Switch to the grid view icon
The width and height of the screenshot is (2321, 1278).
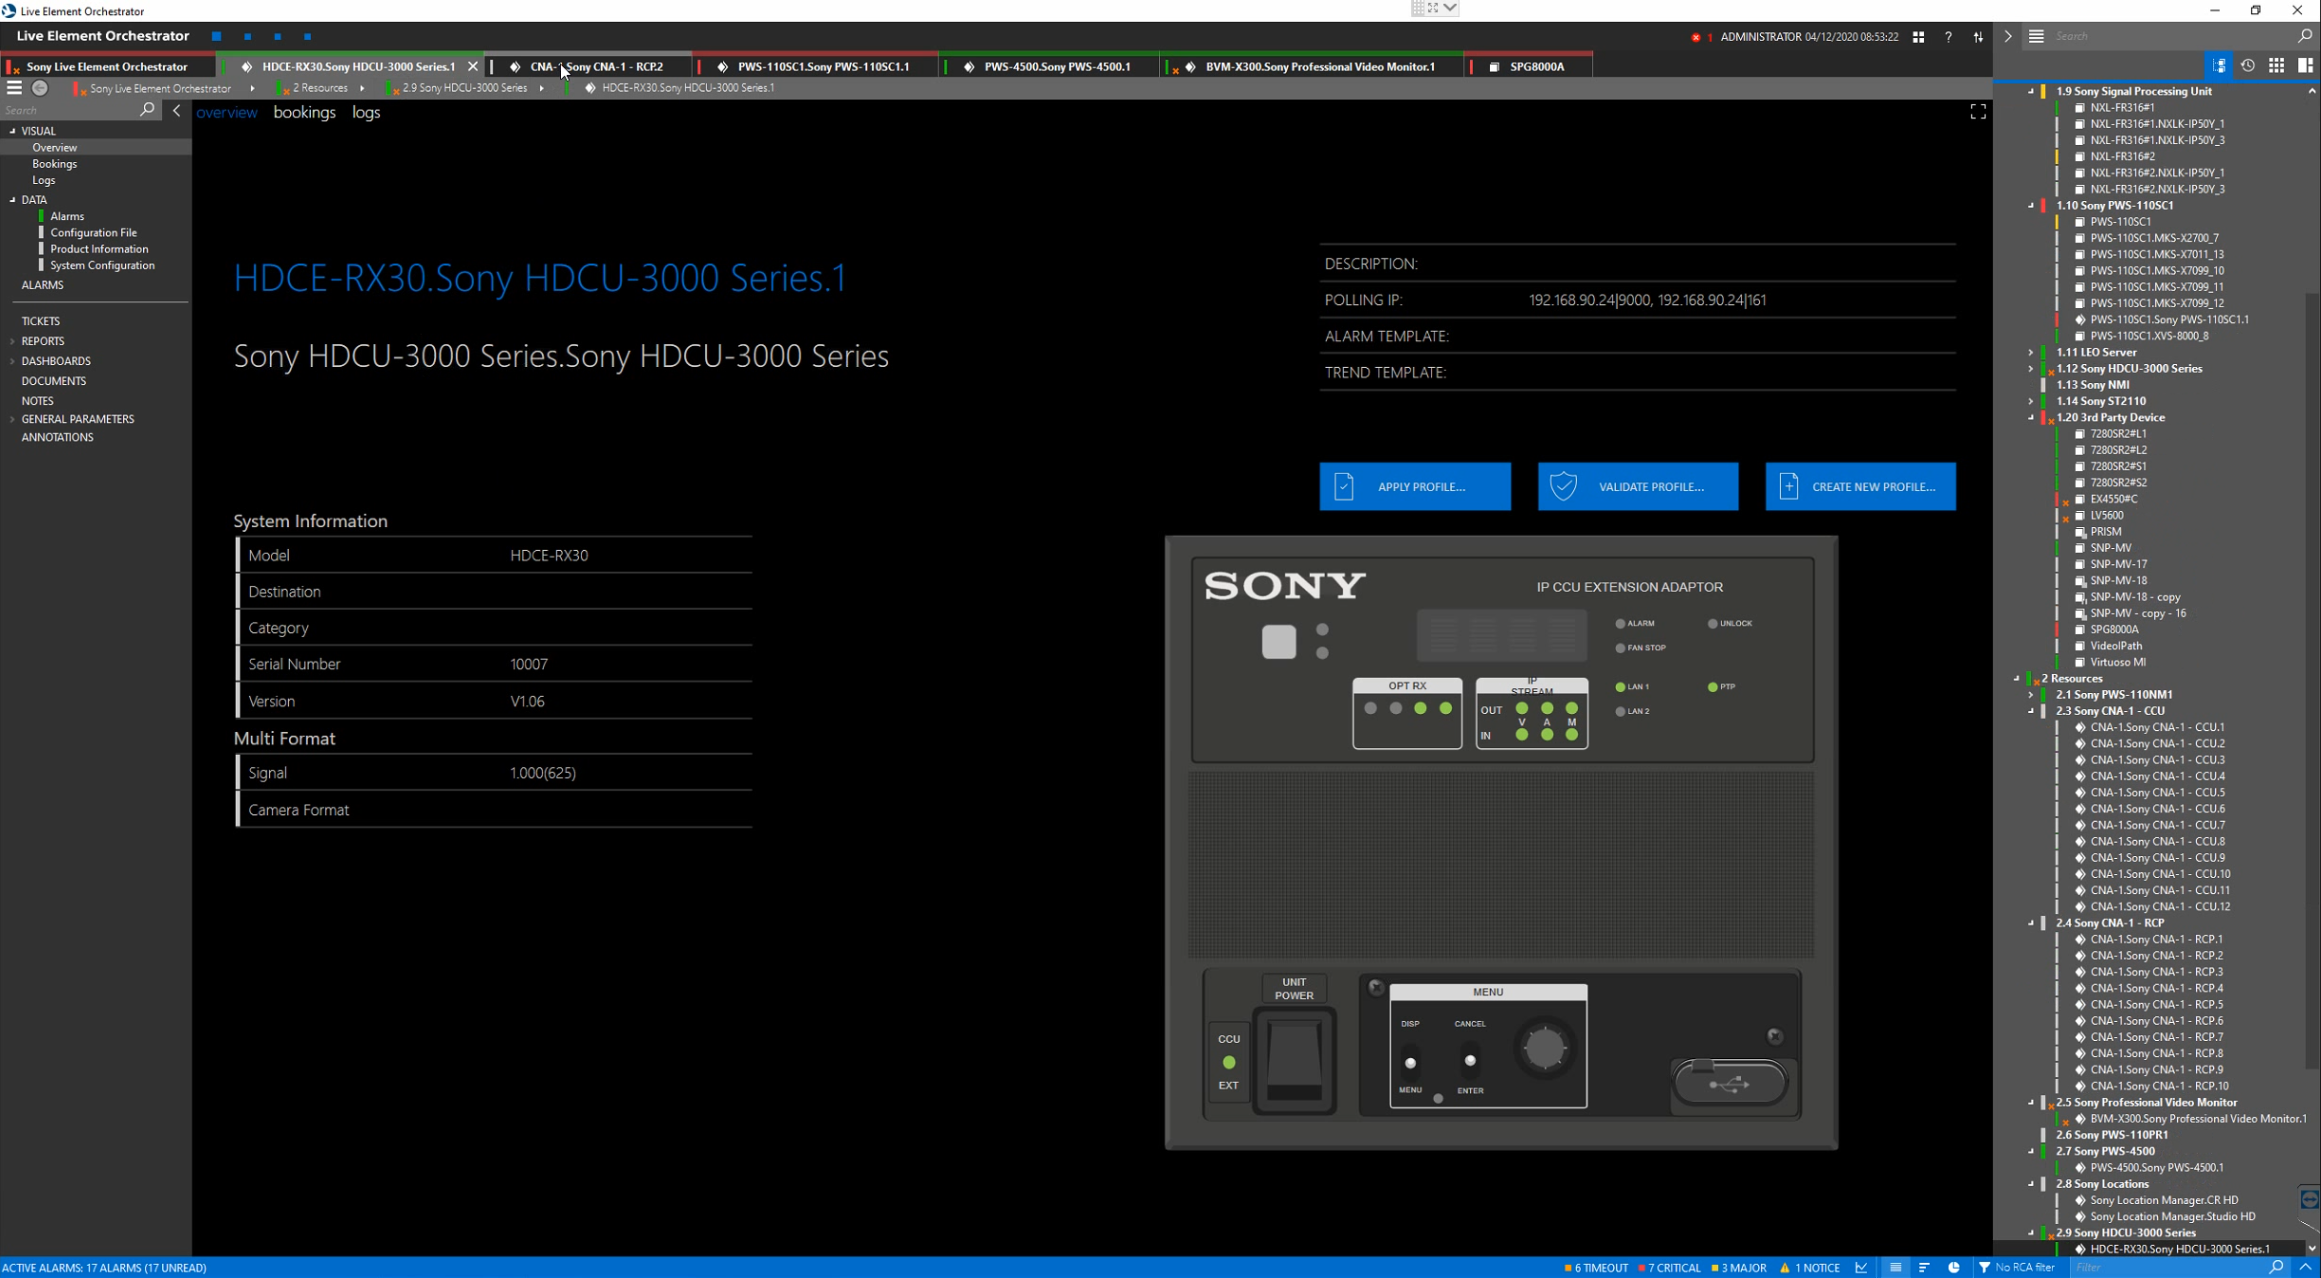click(x=2276, y=65)
